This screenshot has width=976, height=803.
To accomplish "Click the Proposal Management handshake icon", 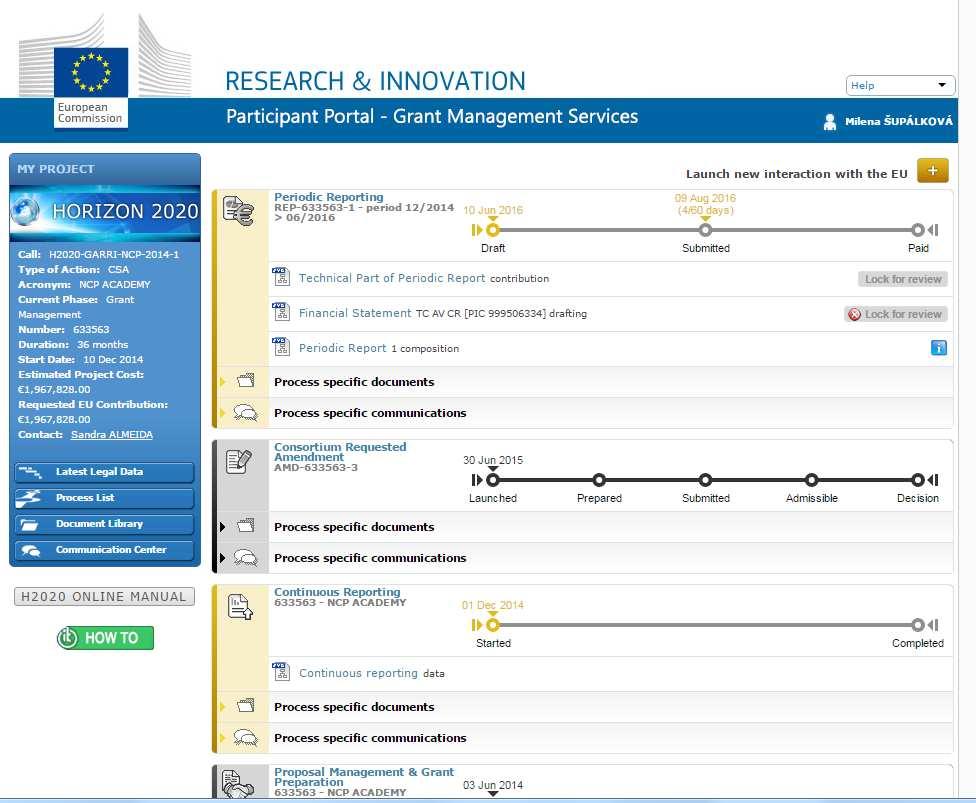I will tap(238, 784).
